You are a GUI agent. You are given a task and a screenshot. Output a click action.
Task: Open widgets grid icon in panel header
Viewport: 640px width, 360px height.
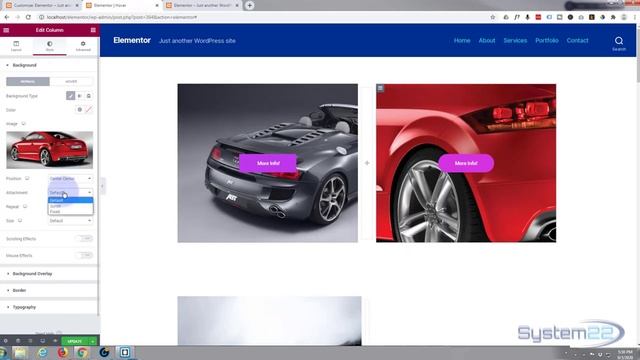(x=93, y=30)
